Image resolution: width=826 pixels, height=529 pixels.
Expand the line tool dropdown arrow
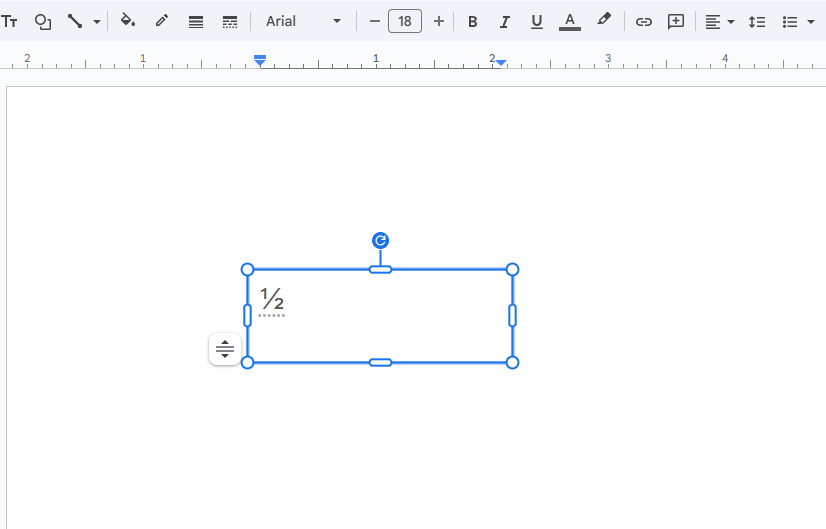pos(97,21)
